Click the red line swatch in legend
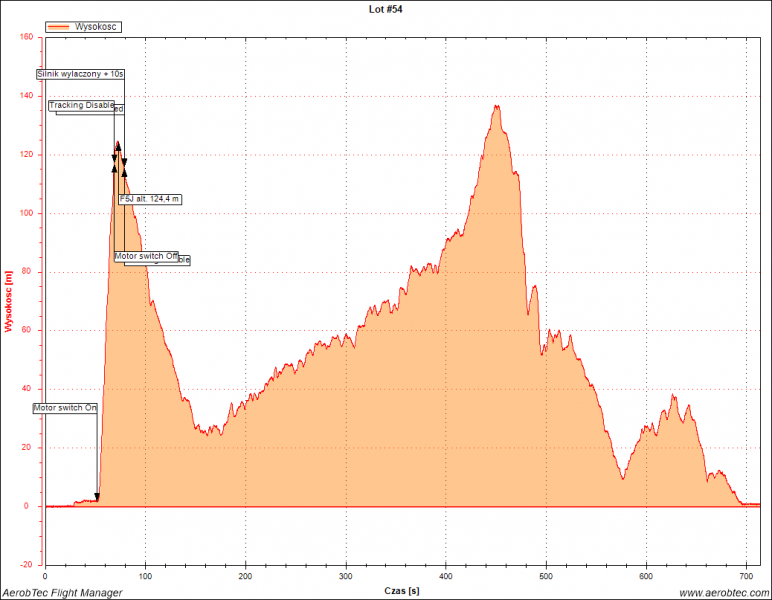772x600 pixels. point(60,27)
